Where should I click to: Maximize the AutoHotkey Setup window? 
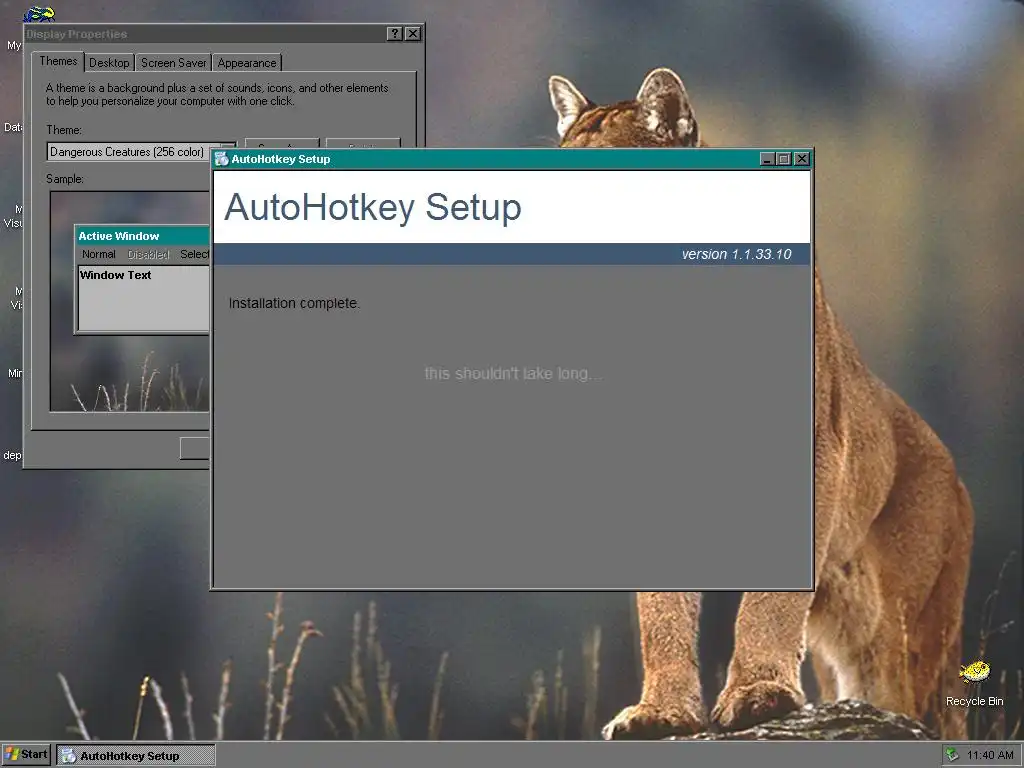tap(784, 159)
